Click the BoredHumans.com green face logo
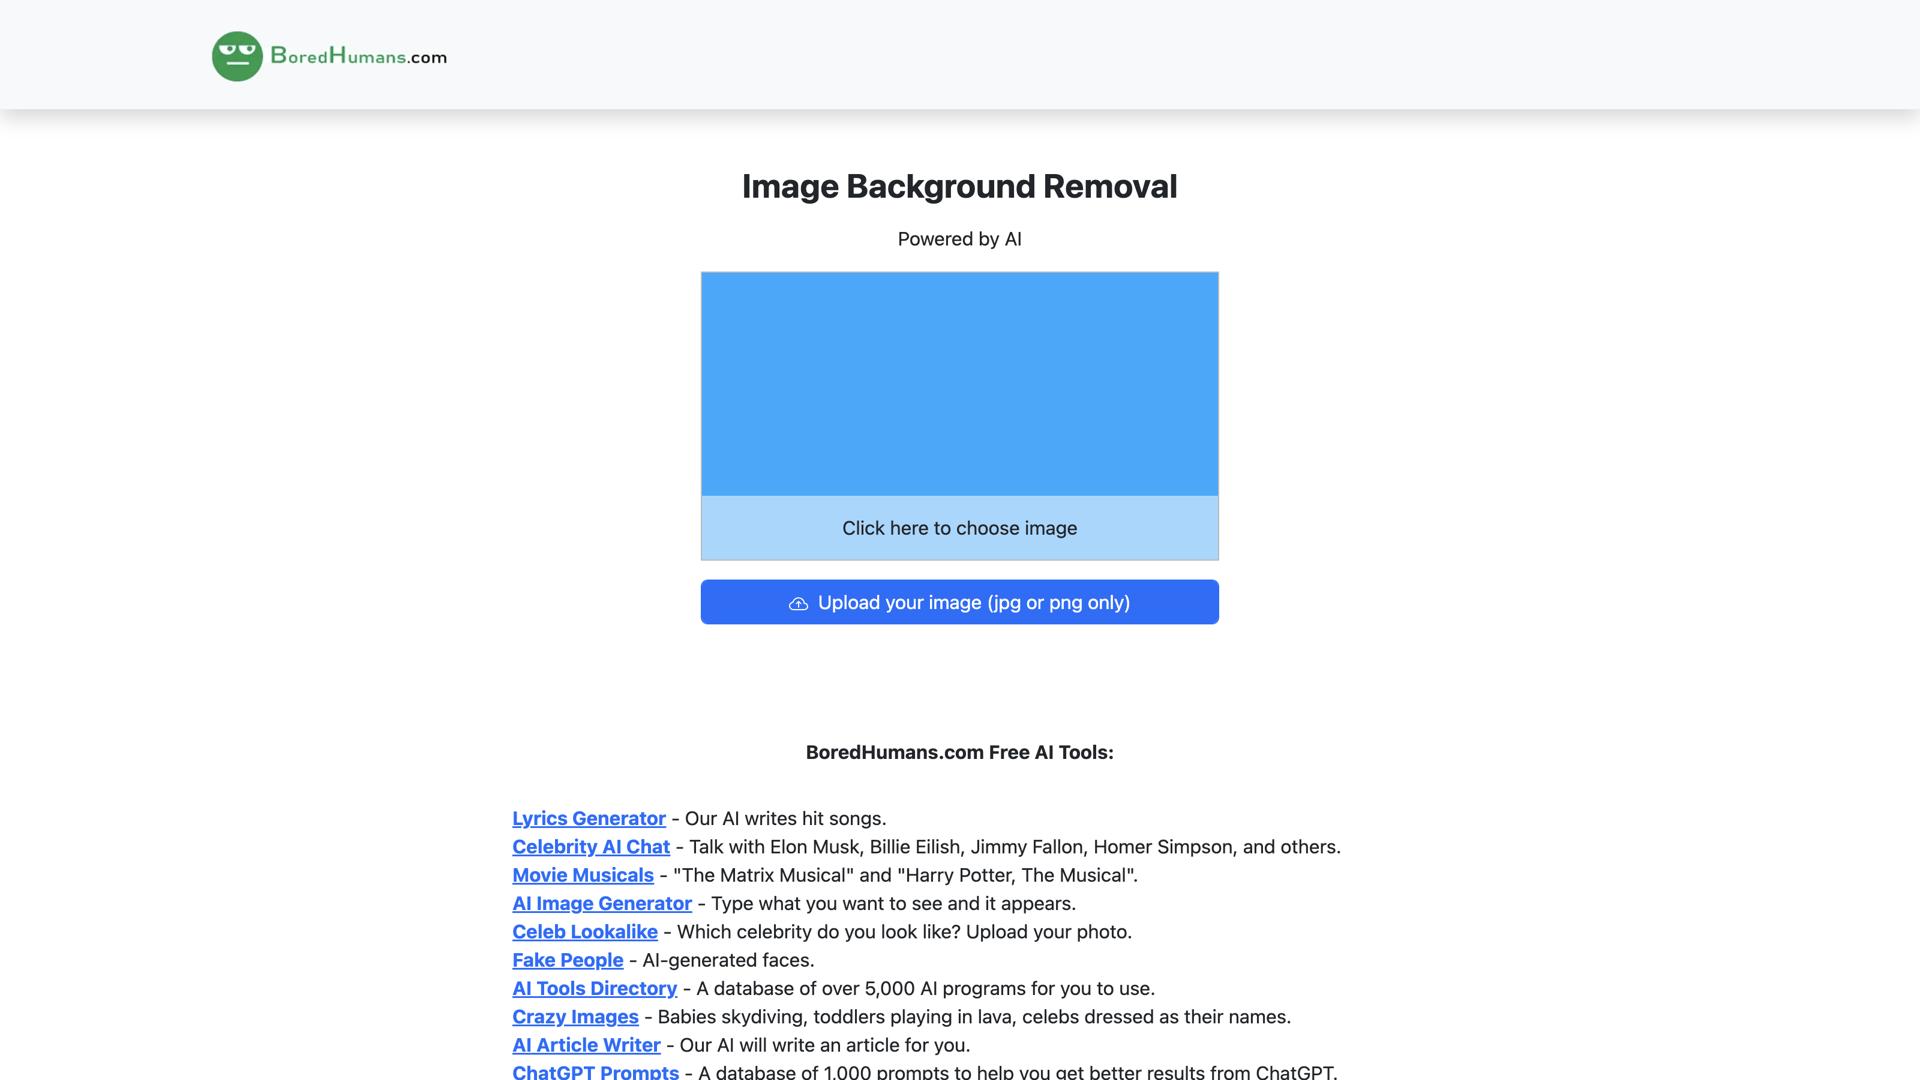This screenshot has height=1080, width=1920. pos(236,55)
